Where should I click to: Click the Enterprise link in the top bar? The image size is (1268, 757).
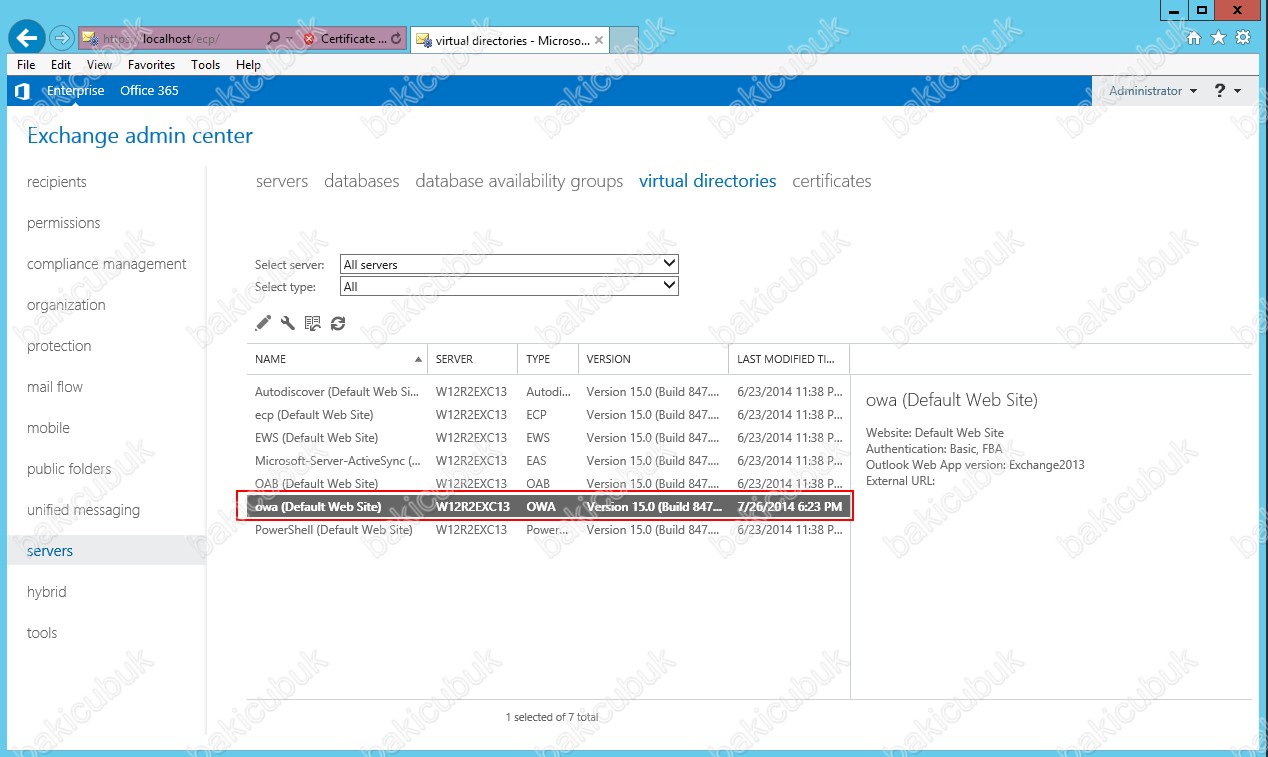[x=75, y=91]
